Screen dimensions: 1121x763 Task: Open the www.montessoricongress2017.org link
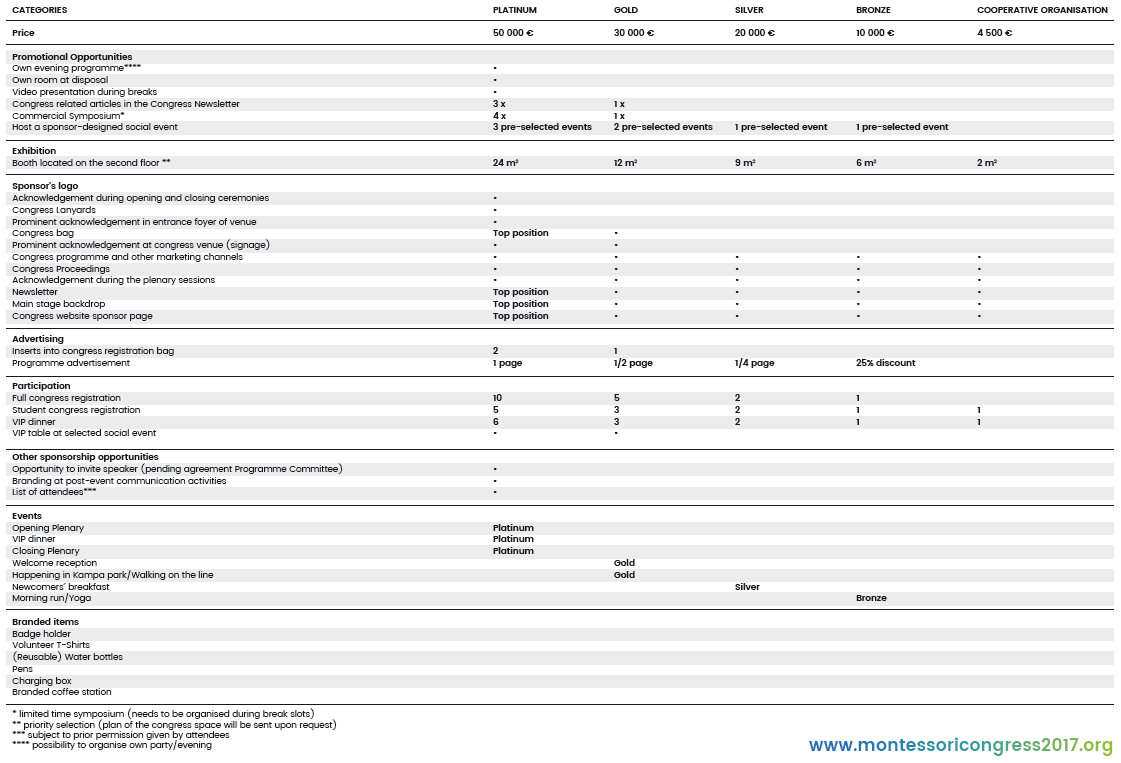click(x=961, y=745)
